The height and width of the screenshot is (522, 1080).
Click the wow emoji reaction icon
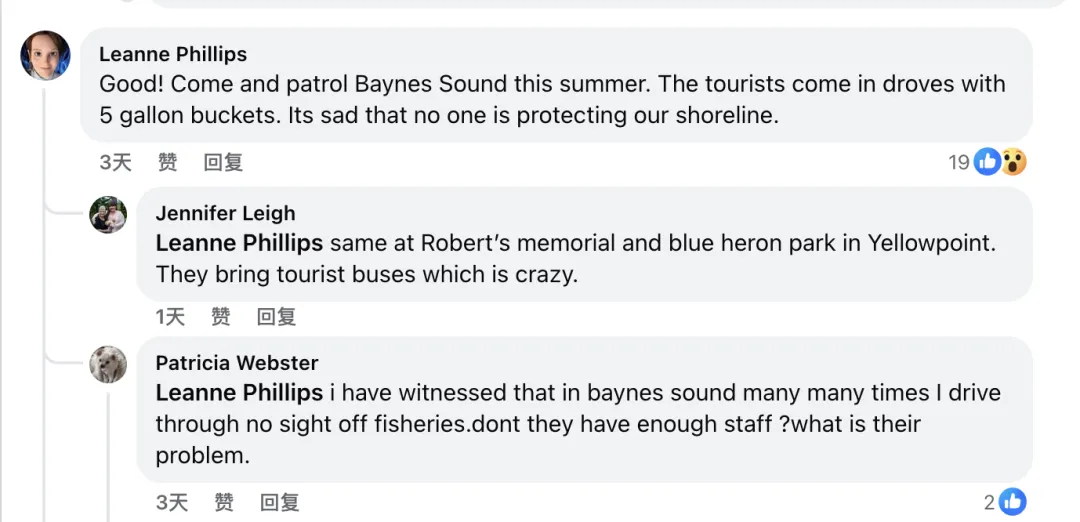[1014, 162]
